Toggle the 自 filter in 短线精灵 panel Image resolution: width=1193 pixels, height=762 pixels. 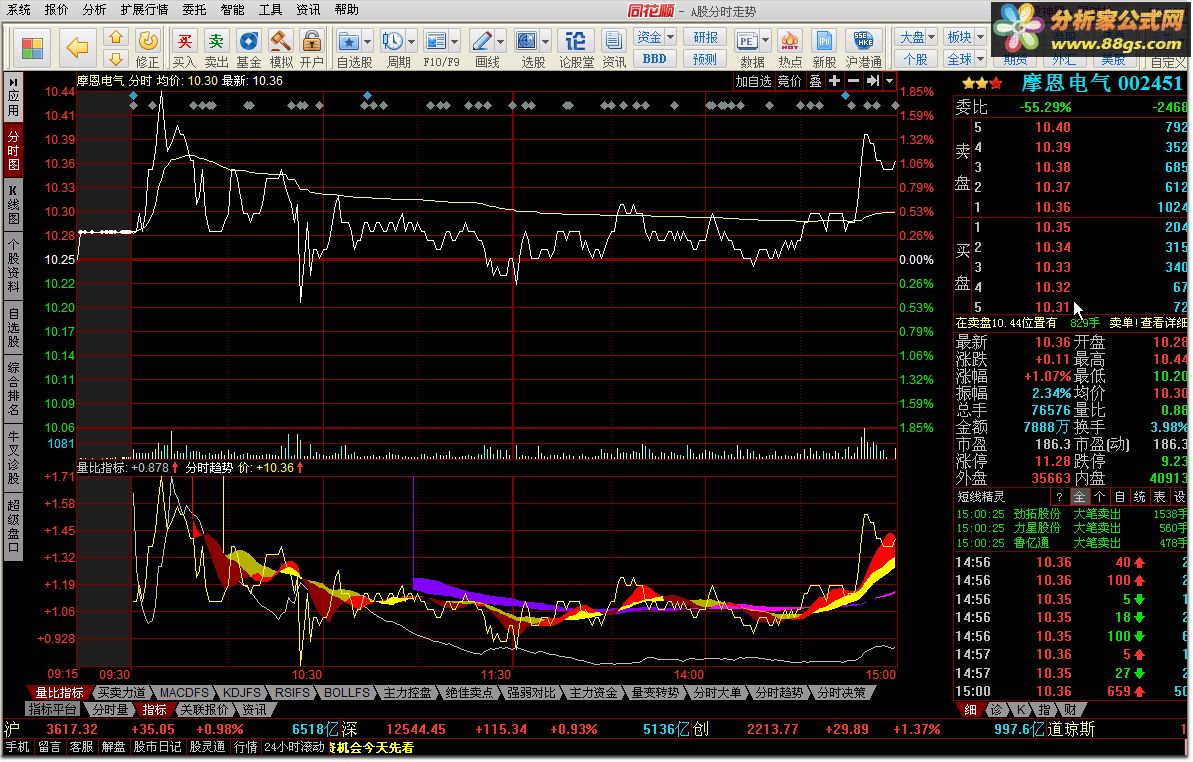pos(1119,497)
